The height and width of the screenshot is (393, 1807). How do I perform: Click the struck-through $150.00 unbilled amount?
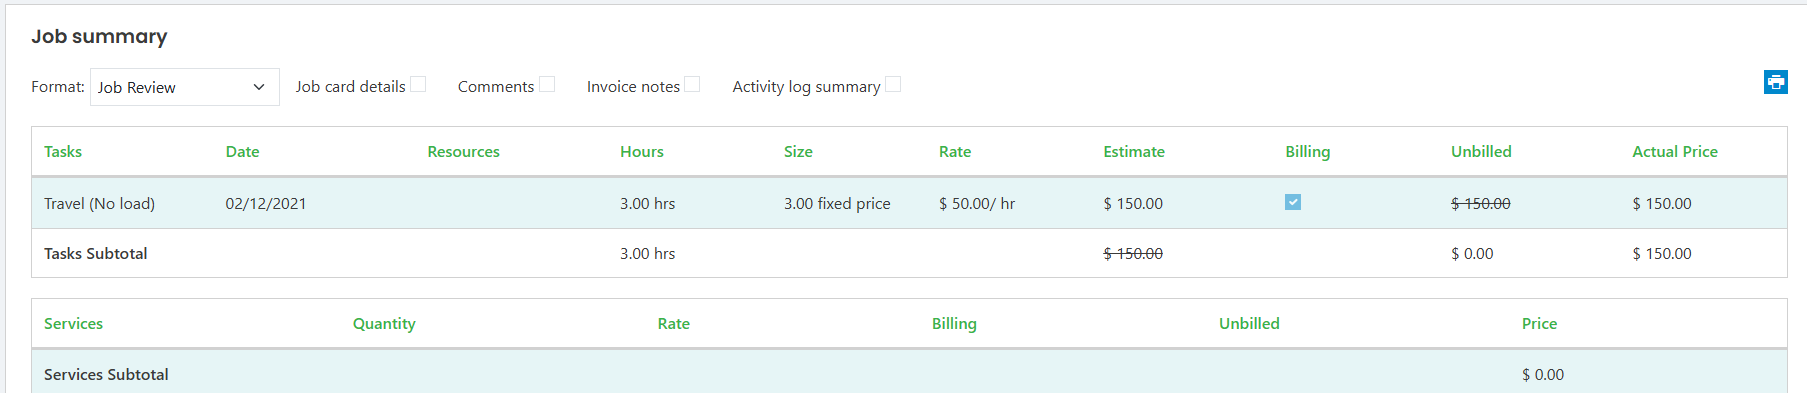(x=1481, y=203)
